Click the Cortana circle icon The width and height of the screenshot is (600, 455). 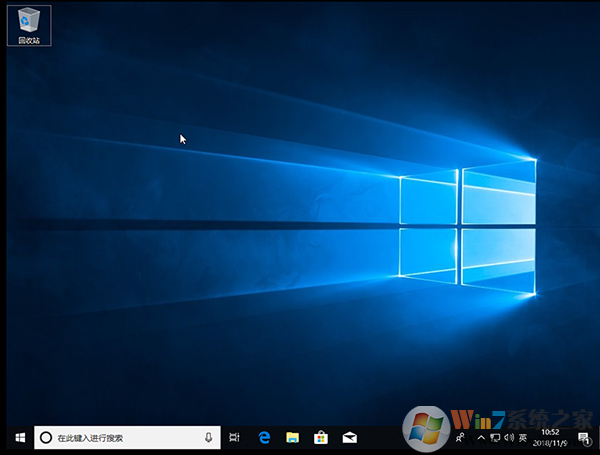45,438
